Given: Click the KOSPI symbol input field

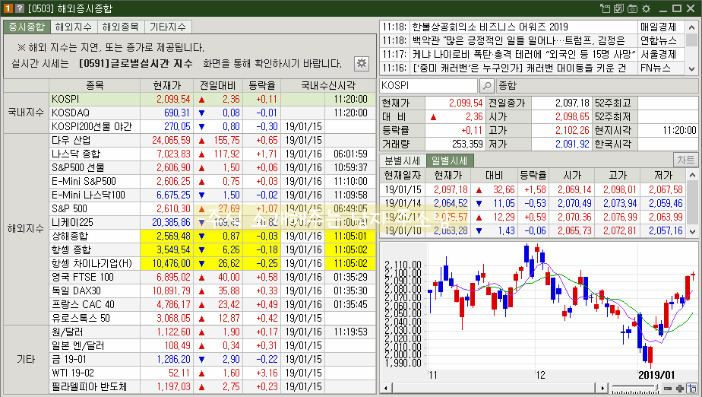Looking at the screenshot, I should point(428,85).
